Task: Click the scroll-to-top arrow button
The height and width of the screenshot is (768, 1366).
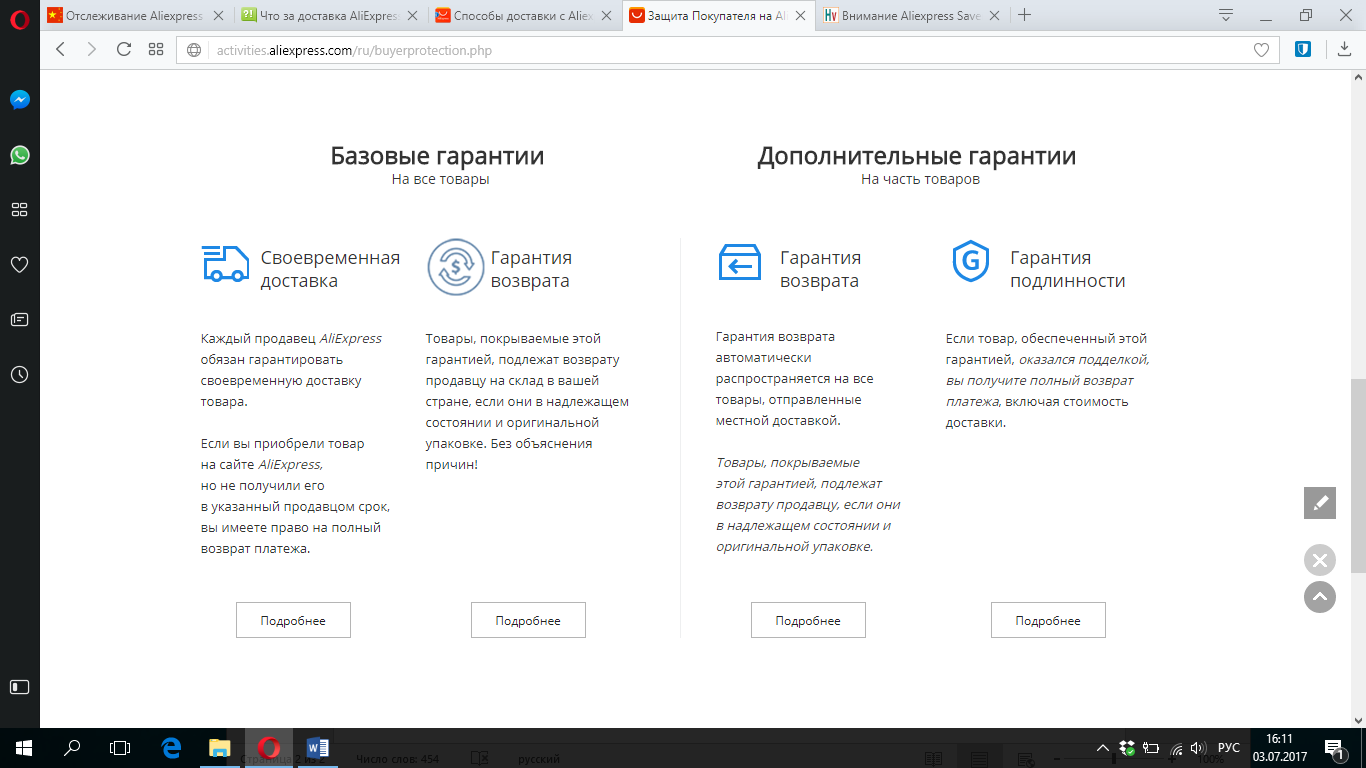Action: coord(1320,597)
